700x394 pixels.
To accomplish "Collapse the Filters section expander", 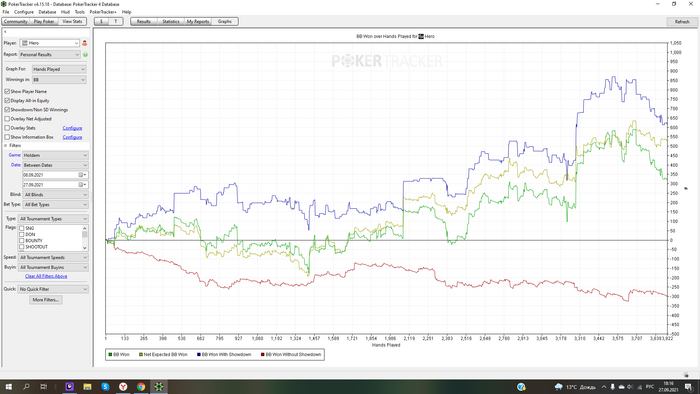I will click(x=6, y=145).
